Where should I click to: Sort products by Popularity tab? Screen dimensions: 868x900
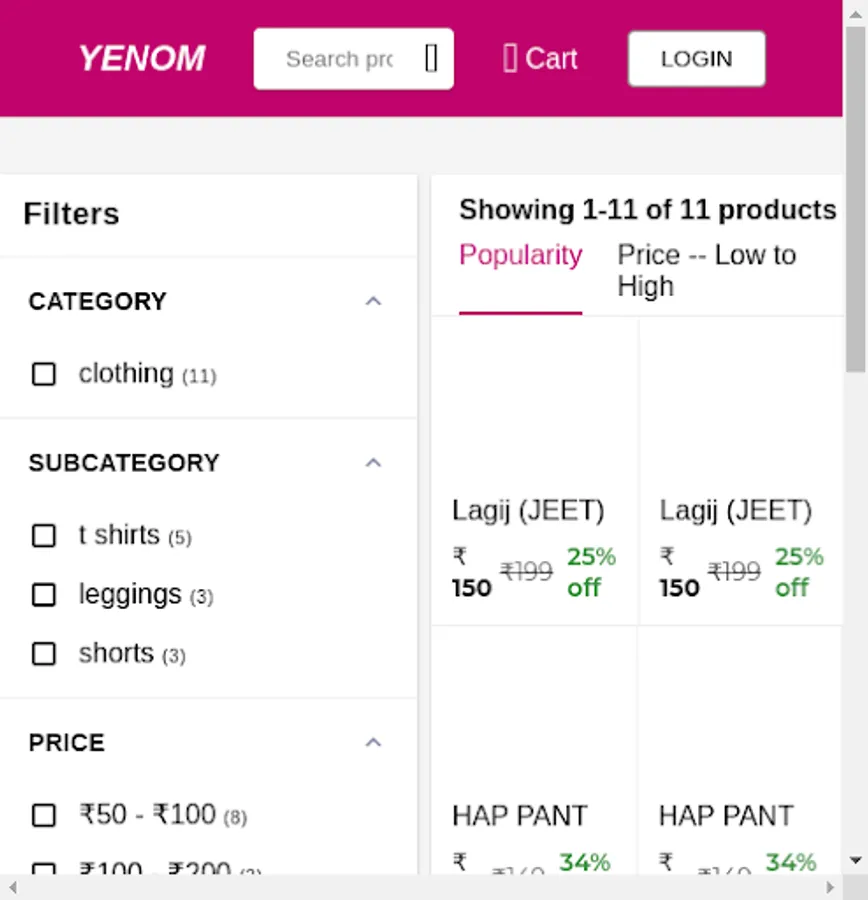[520, 256]
